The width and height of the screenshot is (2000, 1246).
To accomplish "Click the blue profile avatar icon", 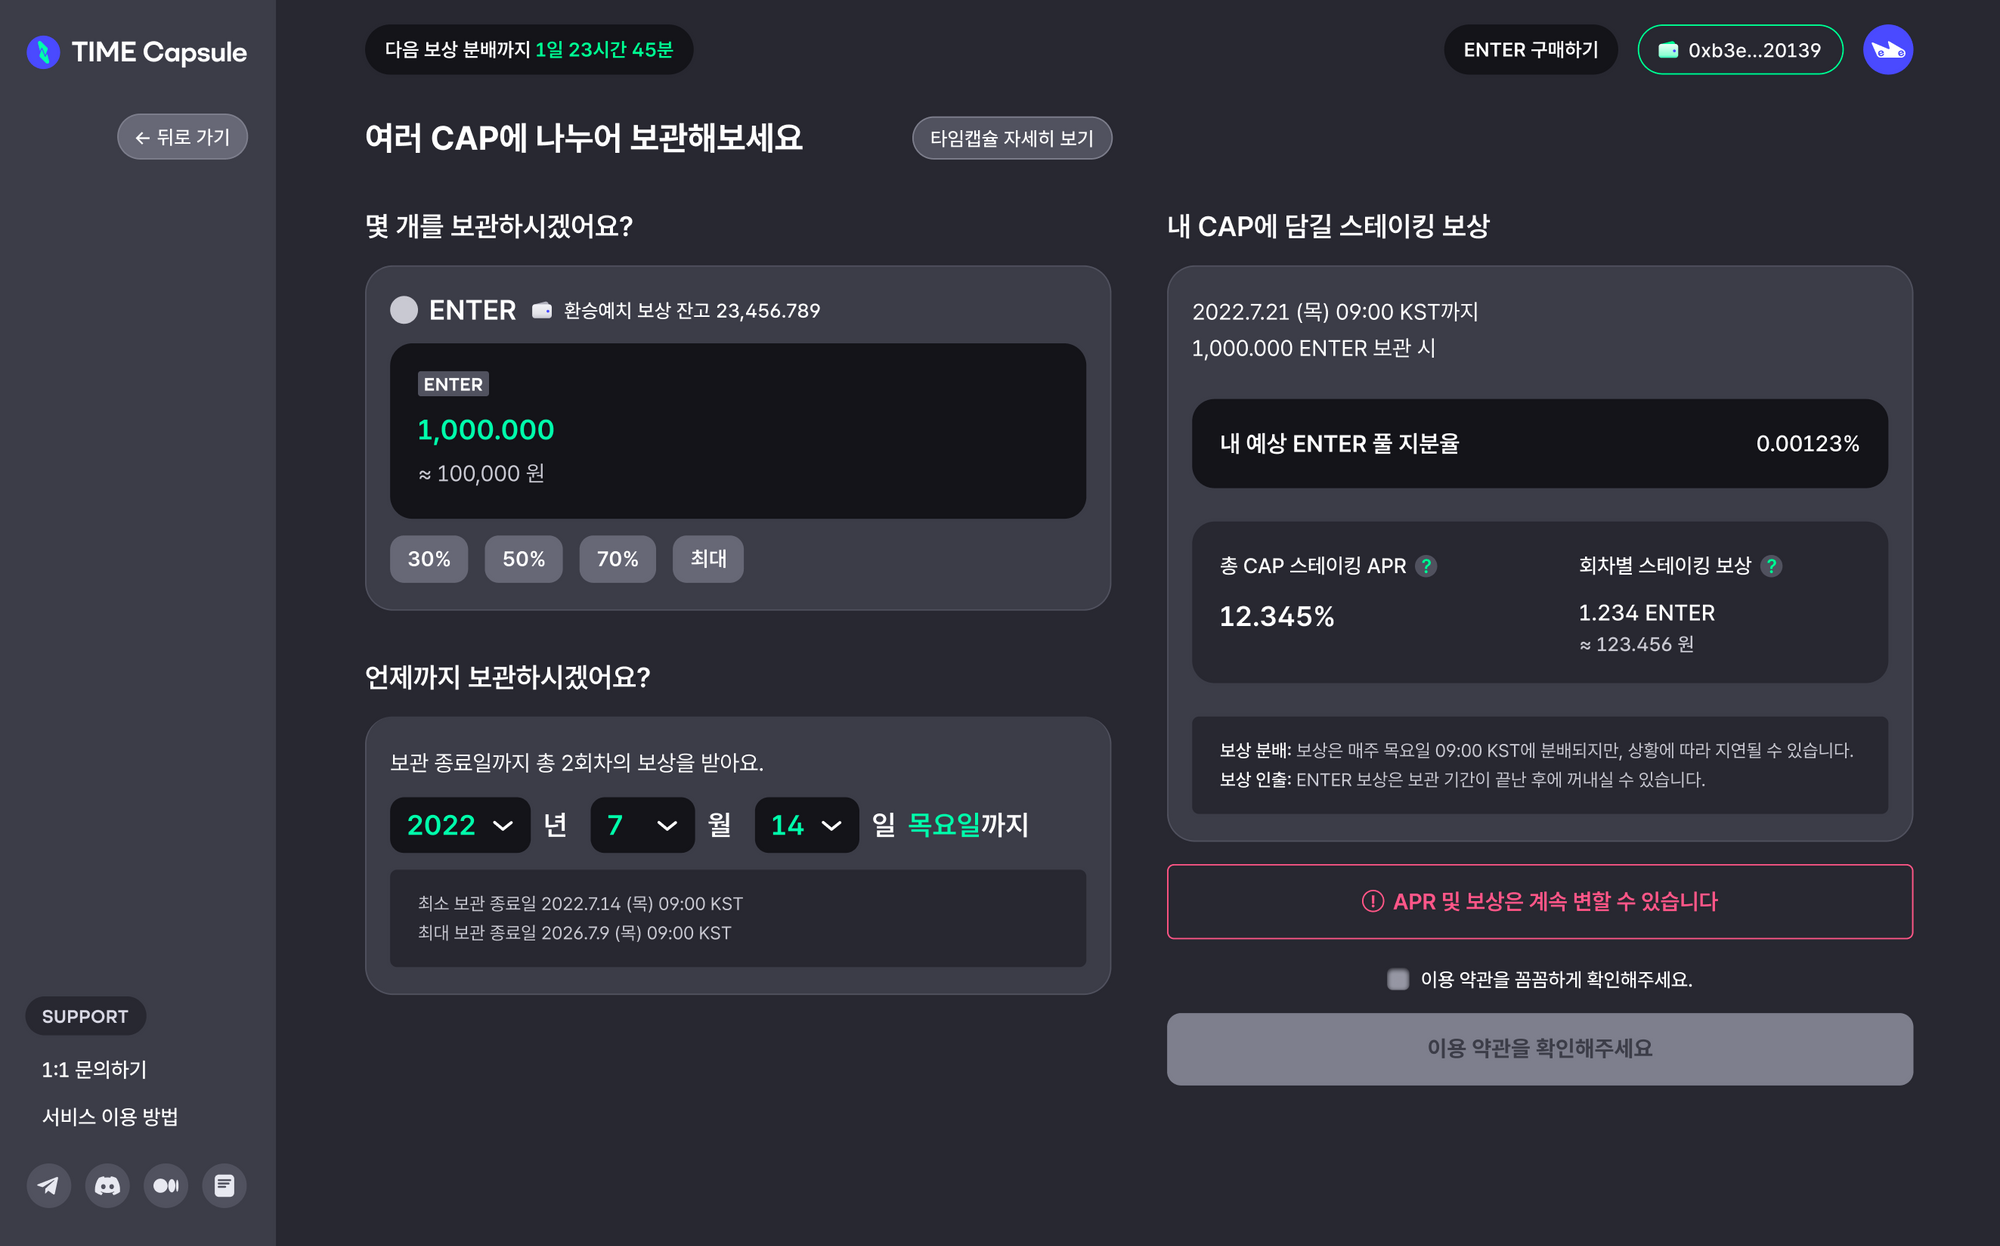I will (x=1888, y=50).
